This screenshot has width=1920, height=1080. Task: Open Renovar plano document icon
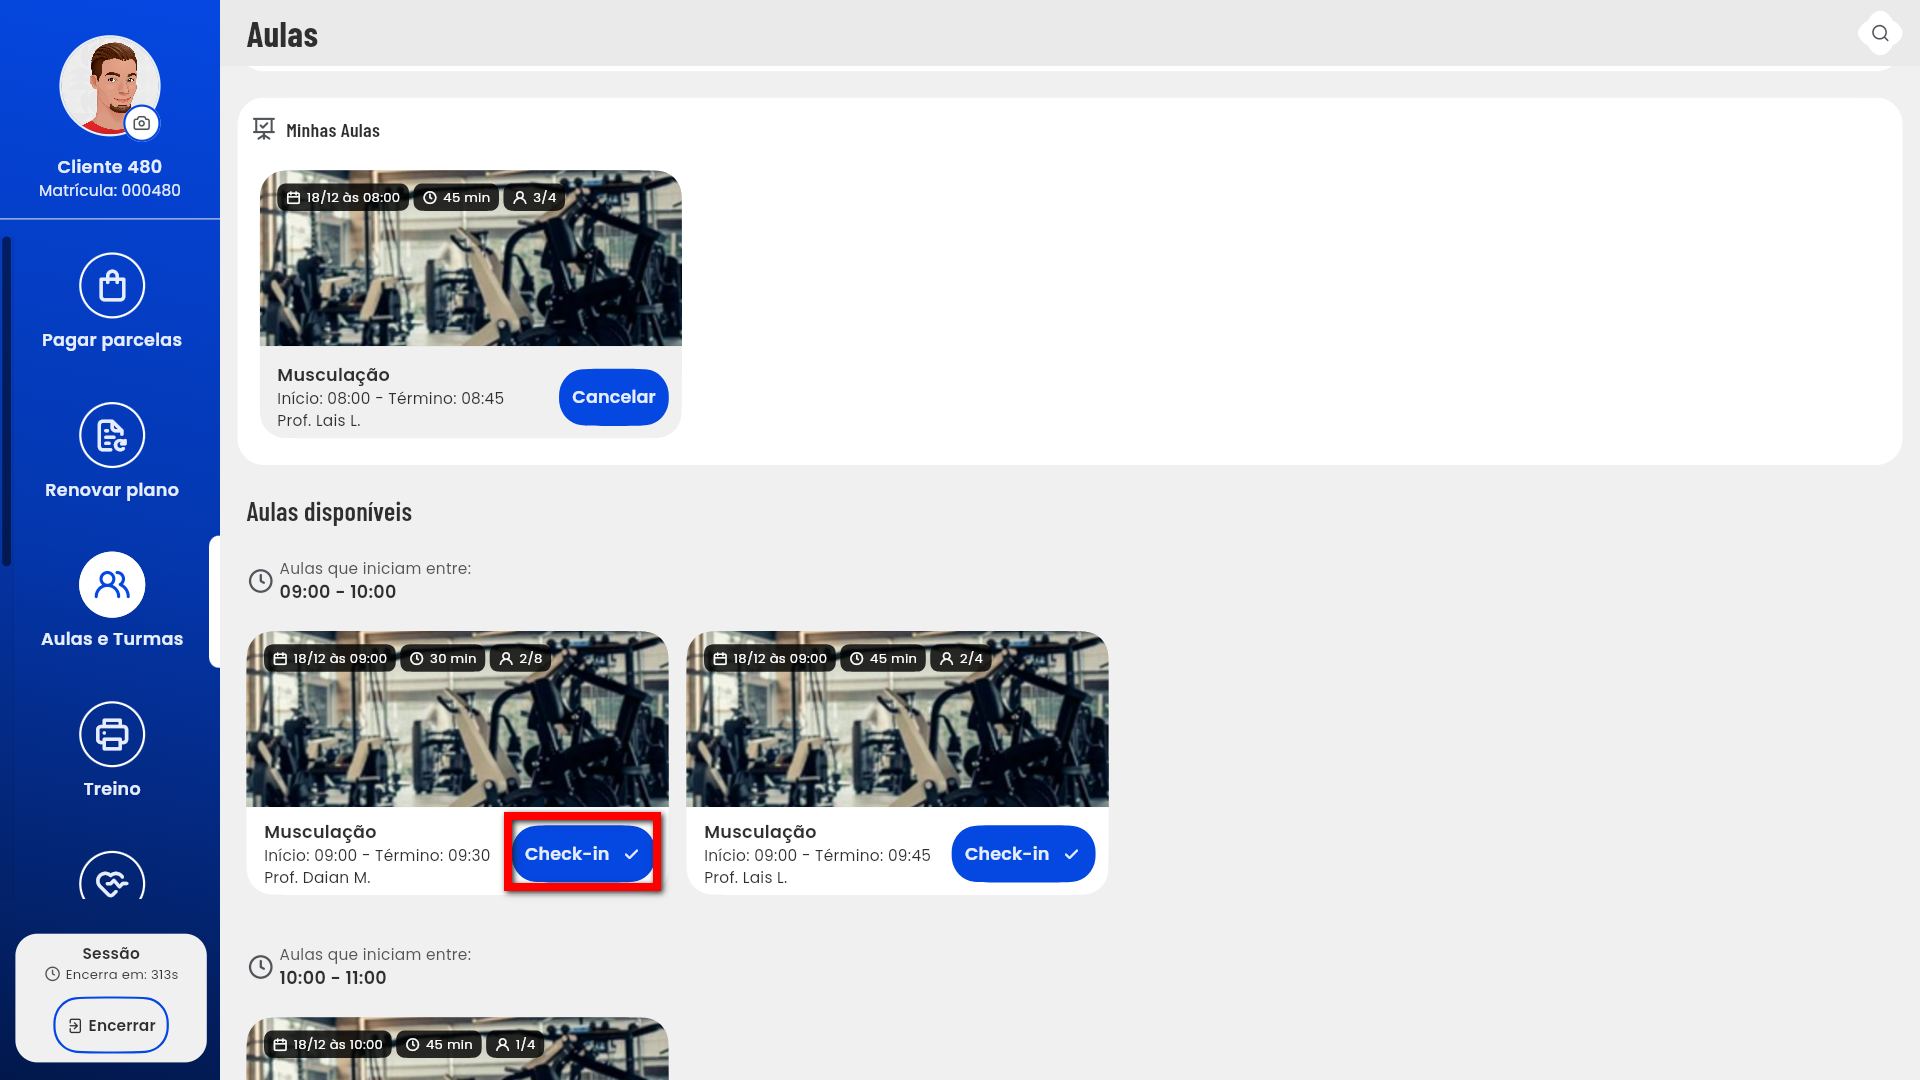tap(112, 435)
